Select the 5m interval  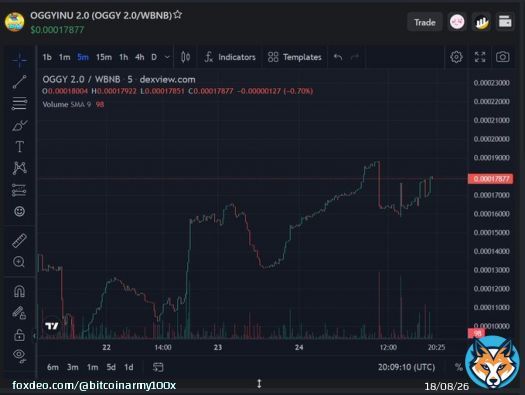point(83,57)
